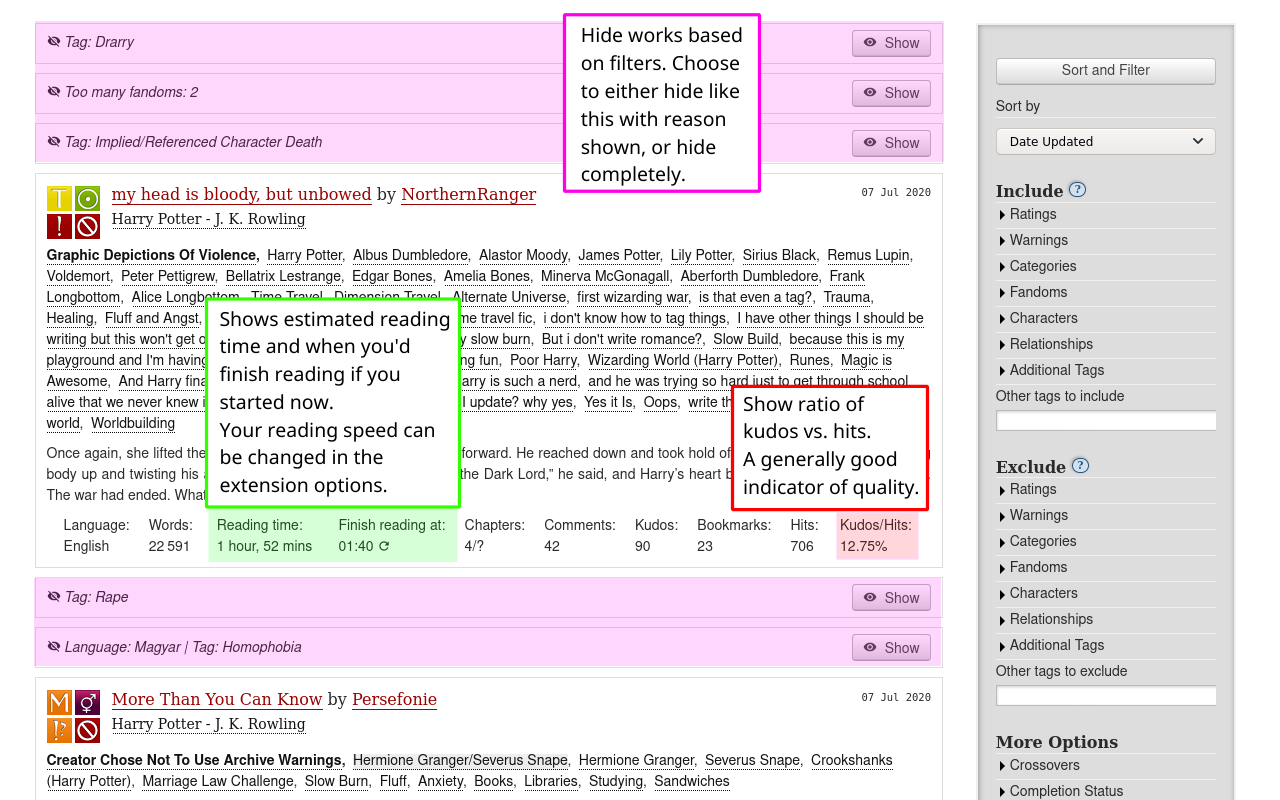Click incomplete-status icon on 'More Than You Can Know'
This screenshot has width=1280, height=800.
[87, 731]
